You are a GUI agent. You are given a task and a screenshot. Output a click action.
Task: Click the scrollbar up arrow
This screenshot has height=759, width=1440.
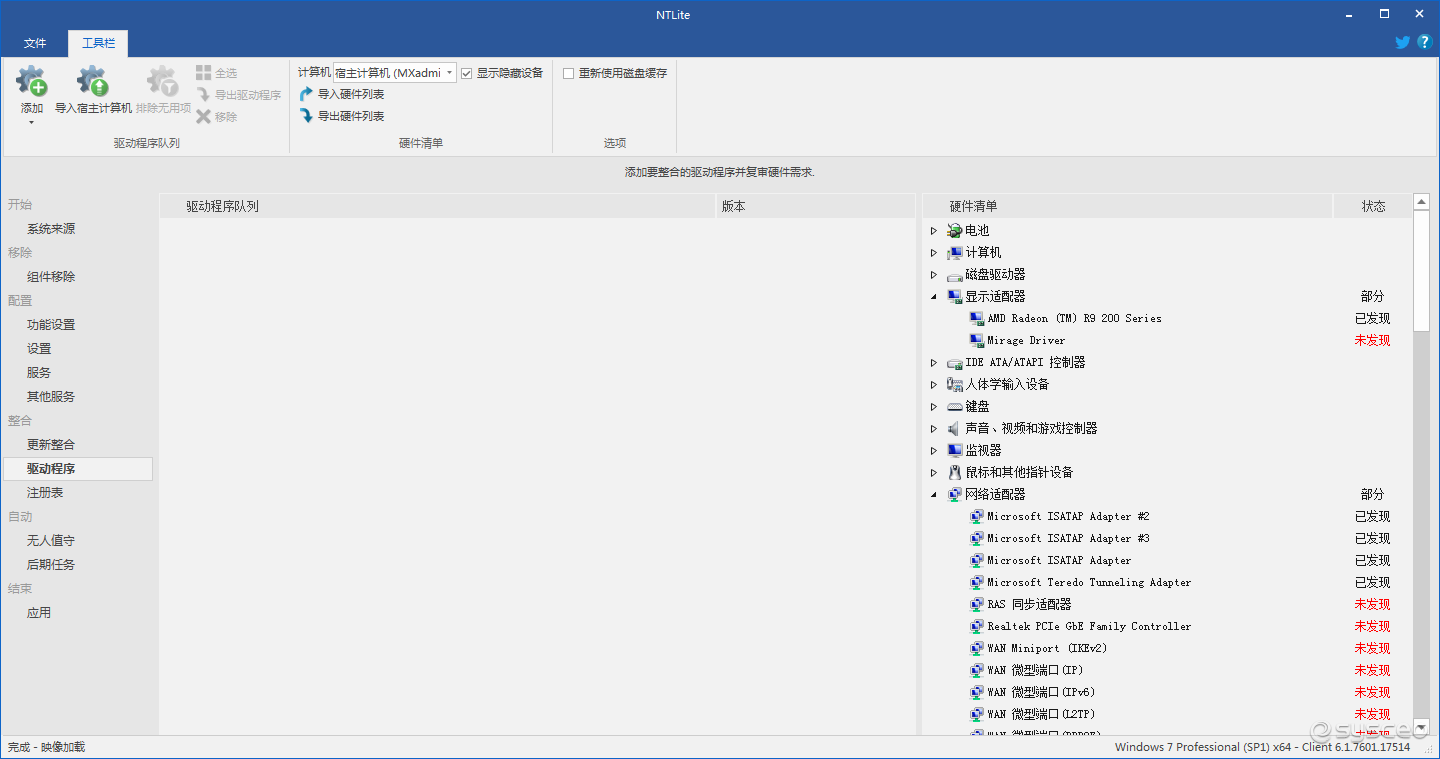click(x=1422, y=202)
